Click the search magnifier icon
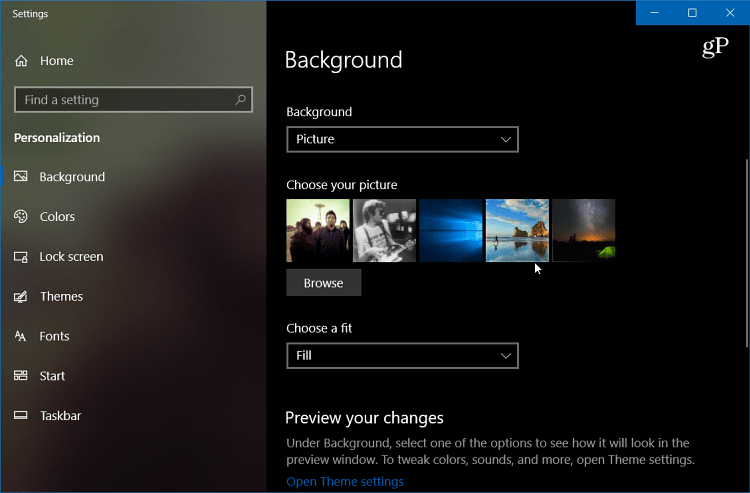750x493 pixels. 240,99
